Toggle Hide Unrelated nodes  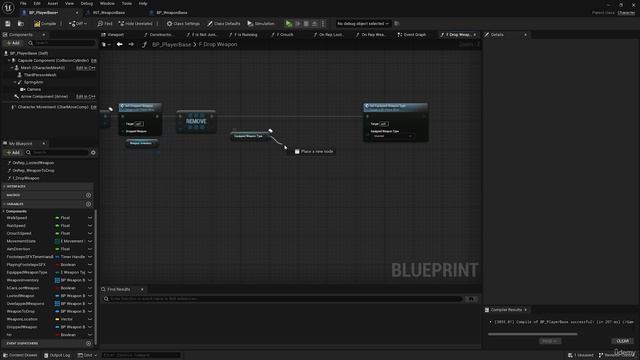[x=135, y=24]
